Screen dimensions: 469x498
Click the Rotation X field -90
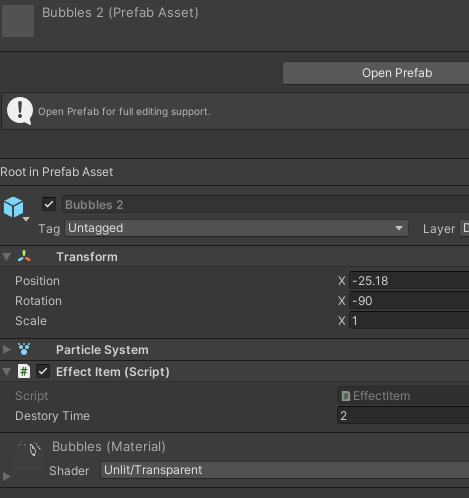coord(409,301)
